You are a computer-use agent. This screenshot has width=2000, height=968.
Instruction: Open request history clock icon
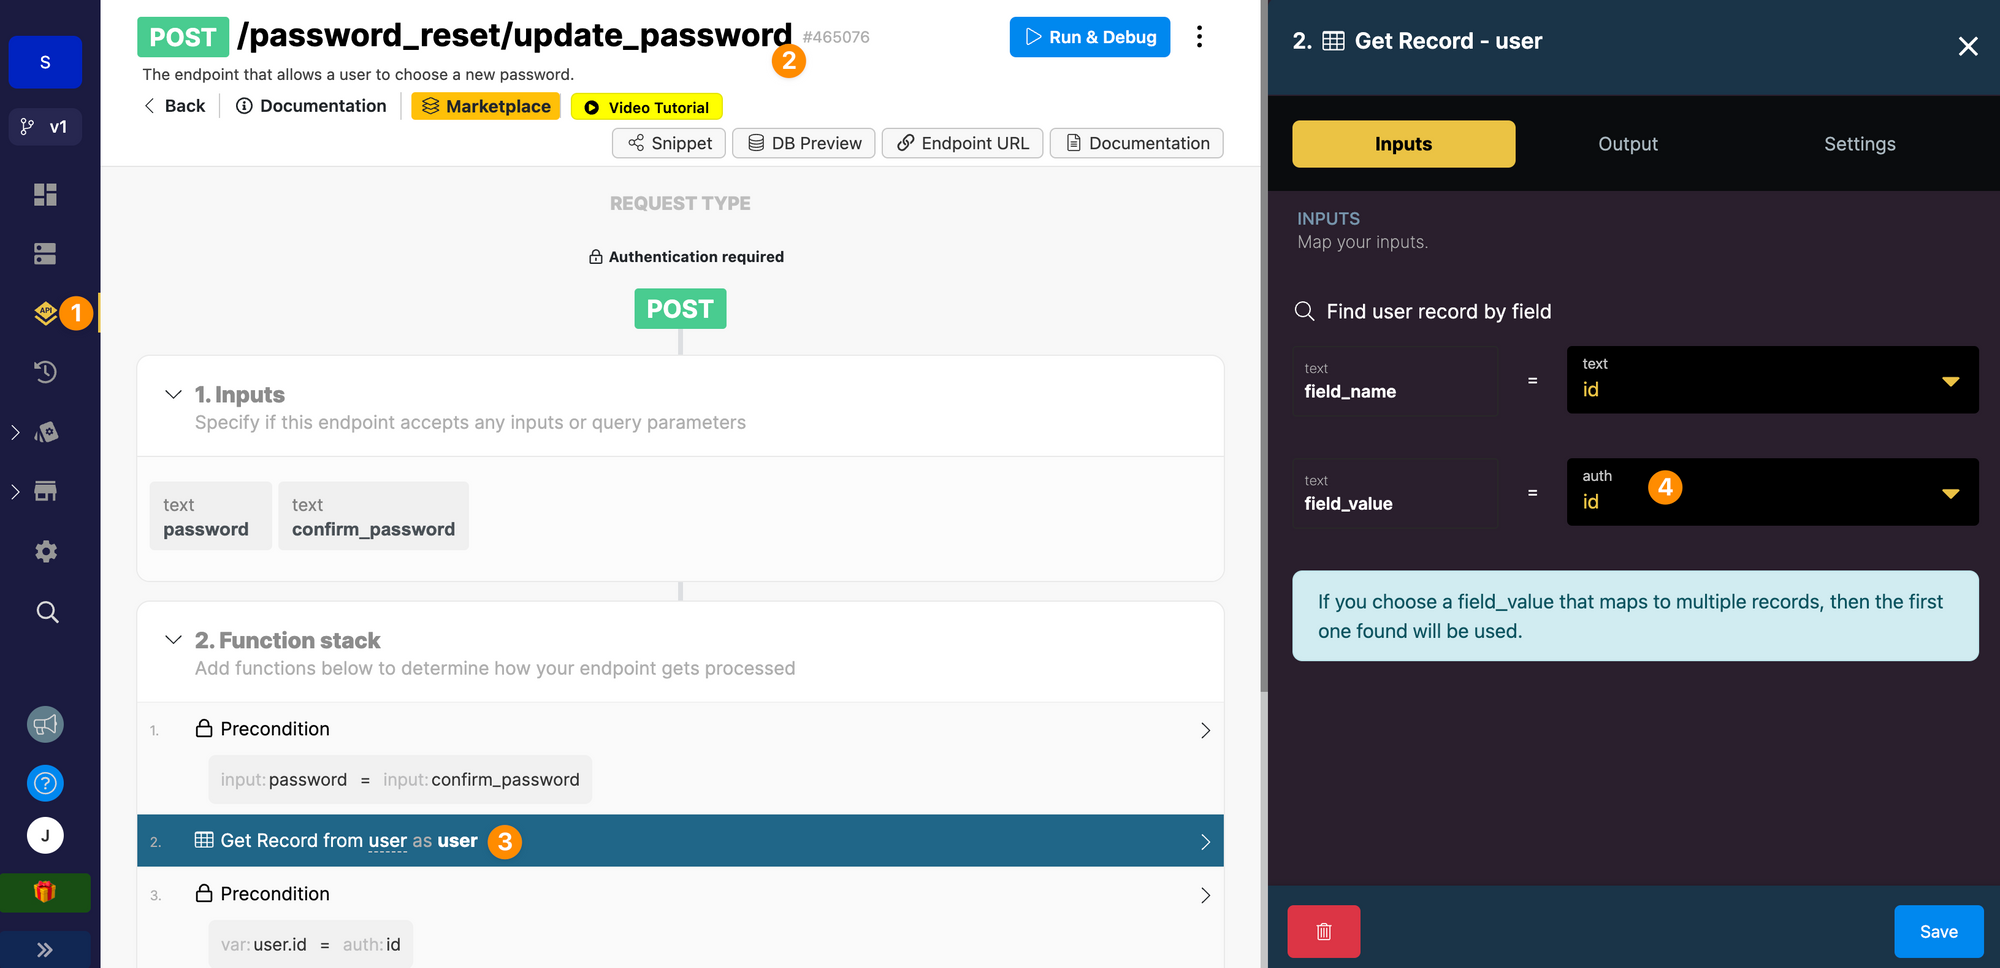tap(45, 372)
